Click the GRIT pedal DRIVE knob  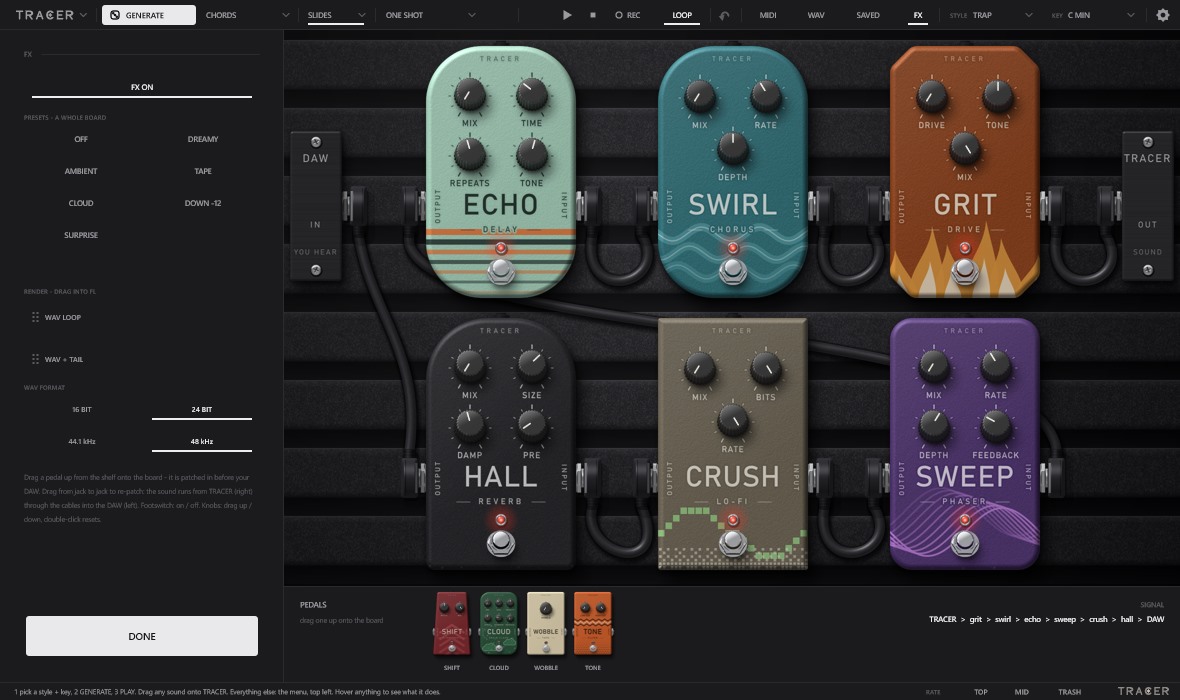[932, 96]
